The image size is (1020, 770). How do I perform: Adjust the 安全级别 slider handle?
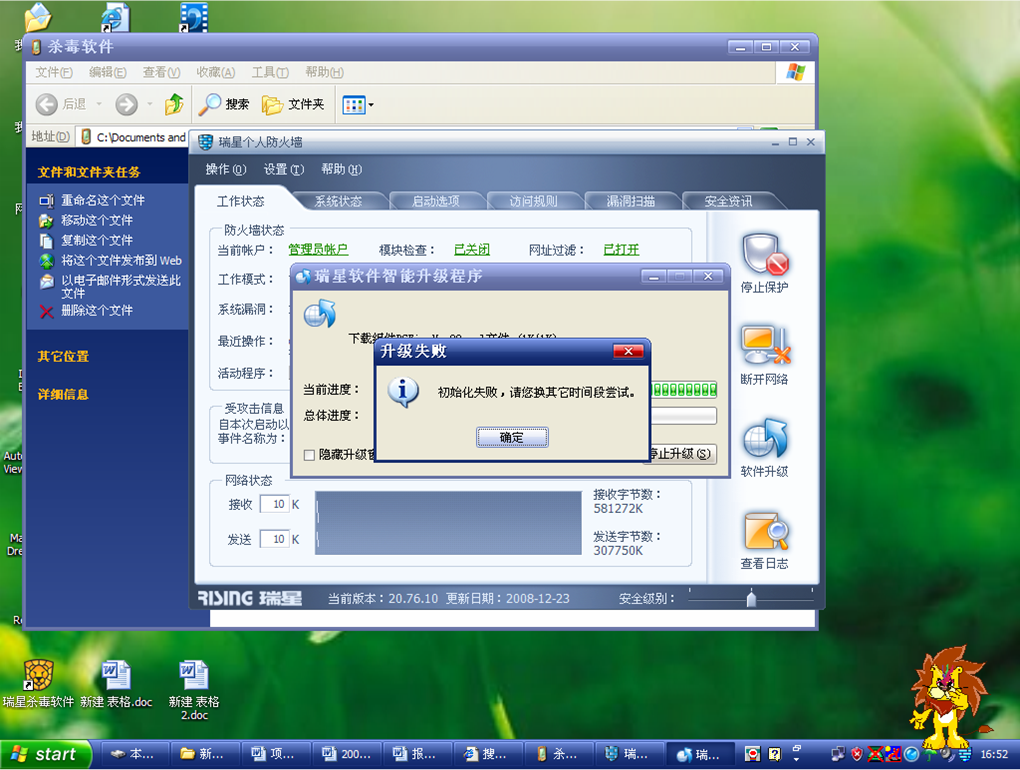tap(751, 598)
